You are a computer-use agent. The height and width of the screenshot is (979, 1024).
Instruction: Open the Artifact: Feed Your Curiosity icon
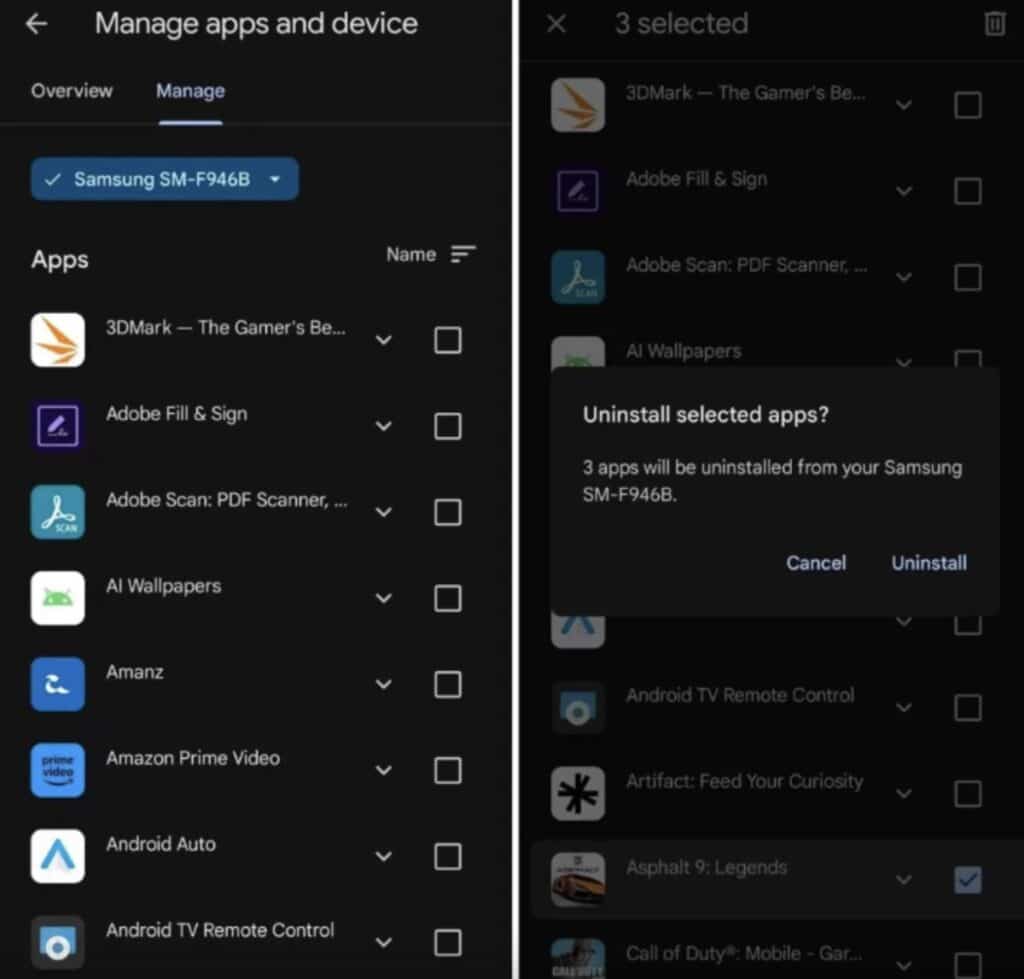click(577, 794)
